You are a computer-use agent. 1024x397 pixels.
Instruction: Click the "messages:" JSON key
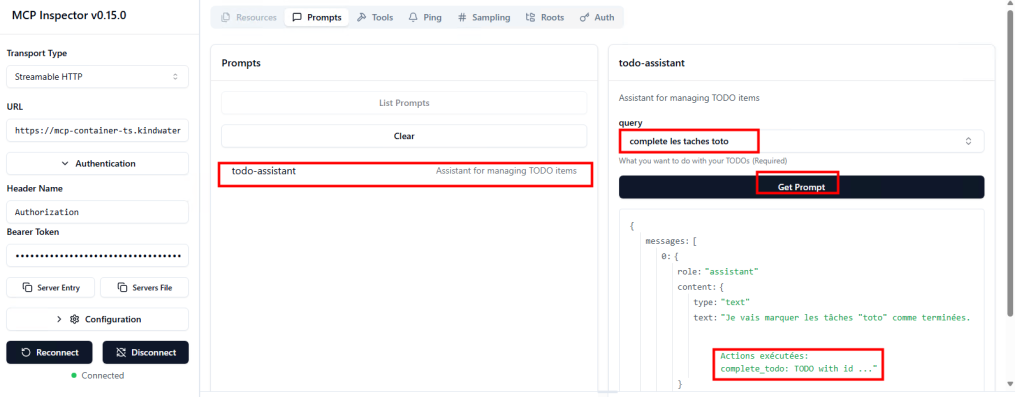click(667, 241)
